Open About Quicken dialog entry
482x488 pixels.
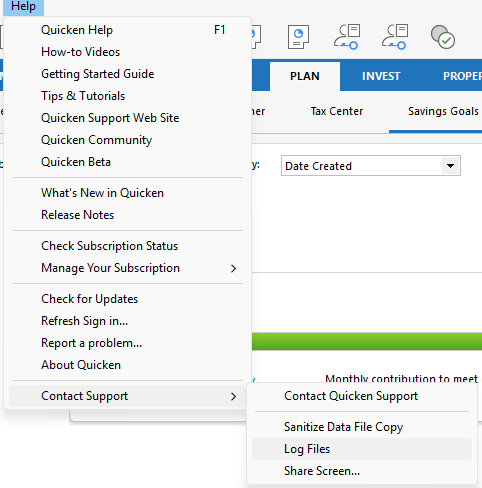127,365
